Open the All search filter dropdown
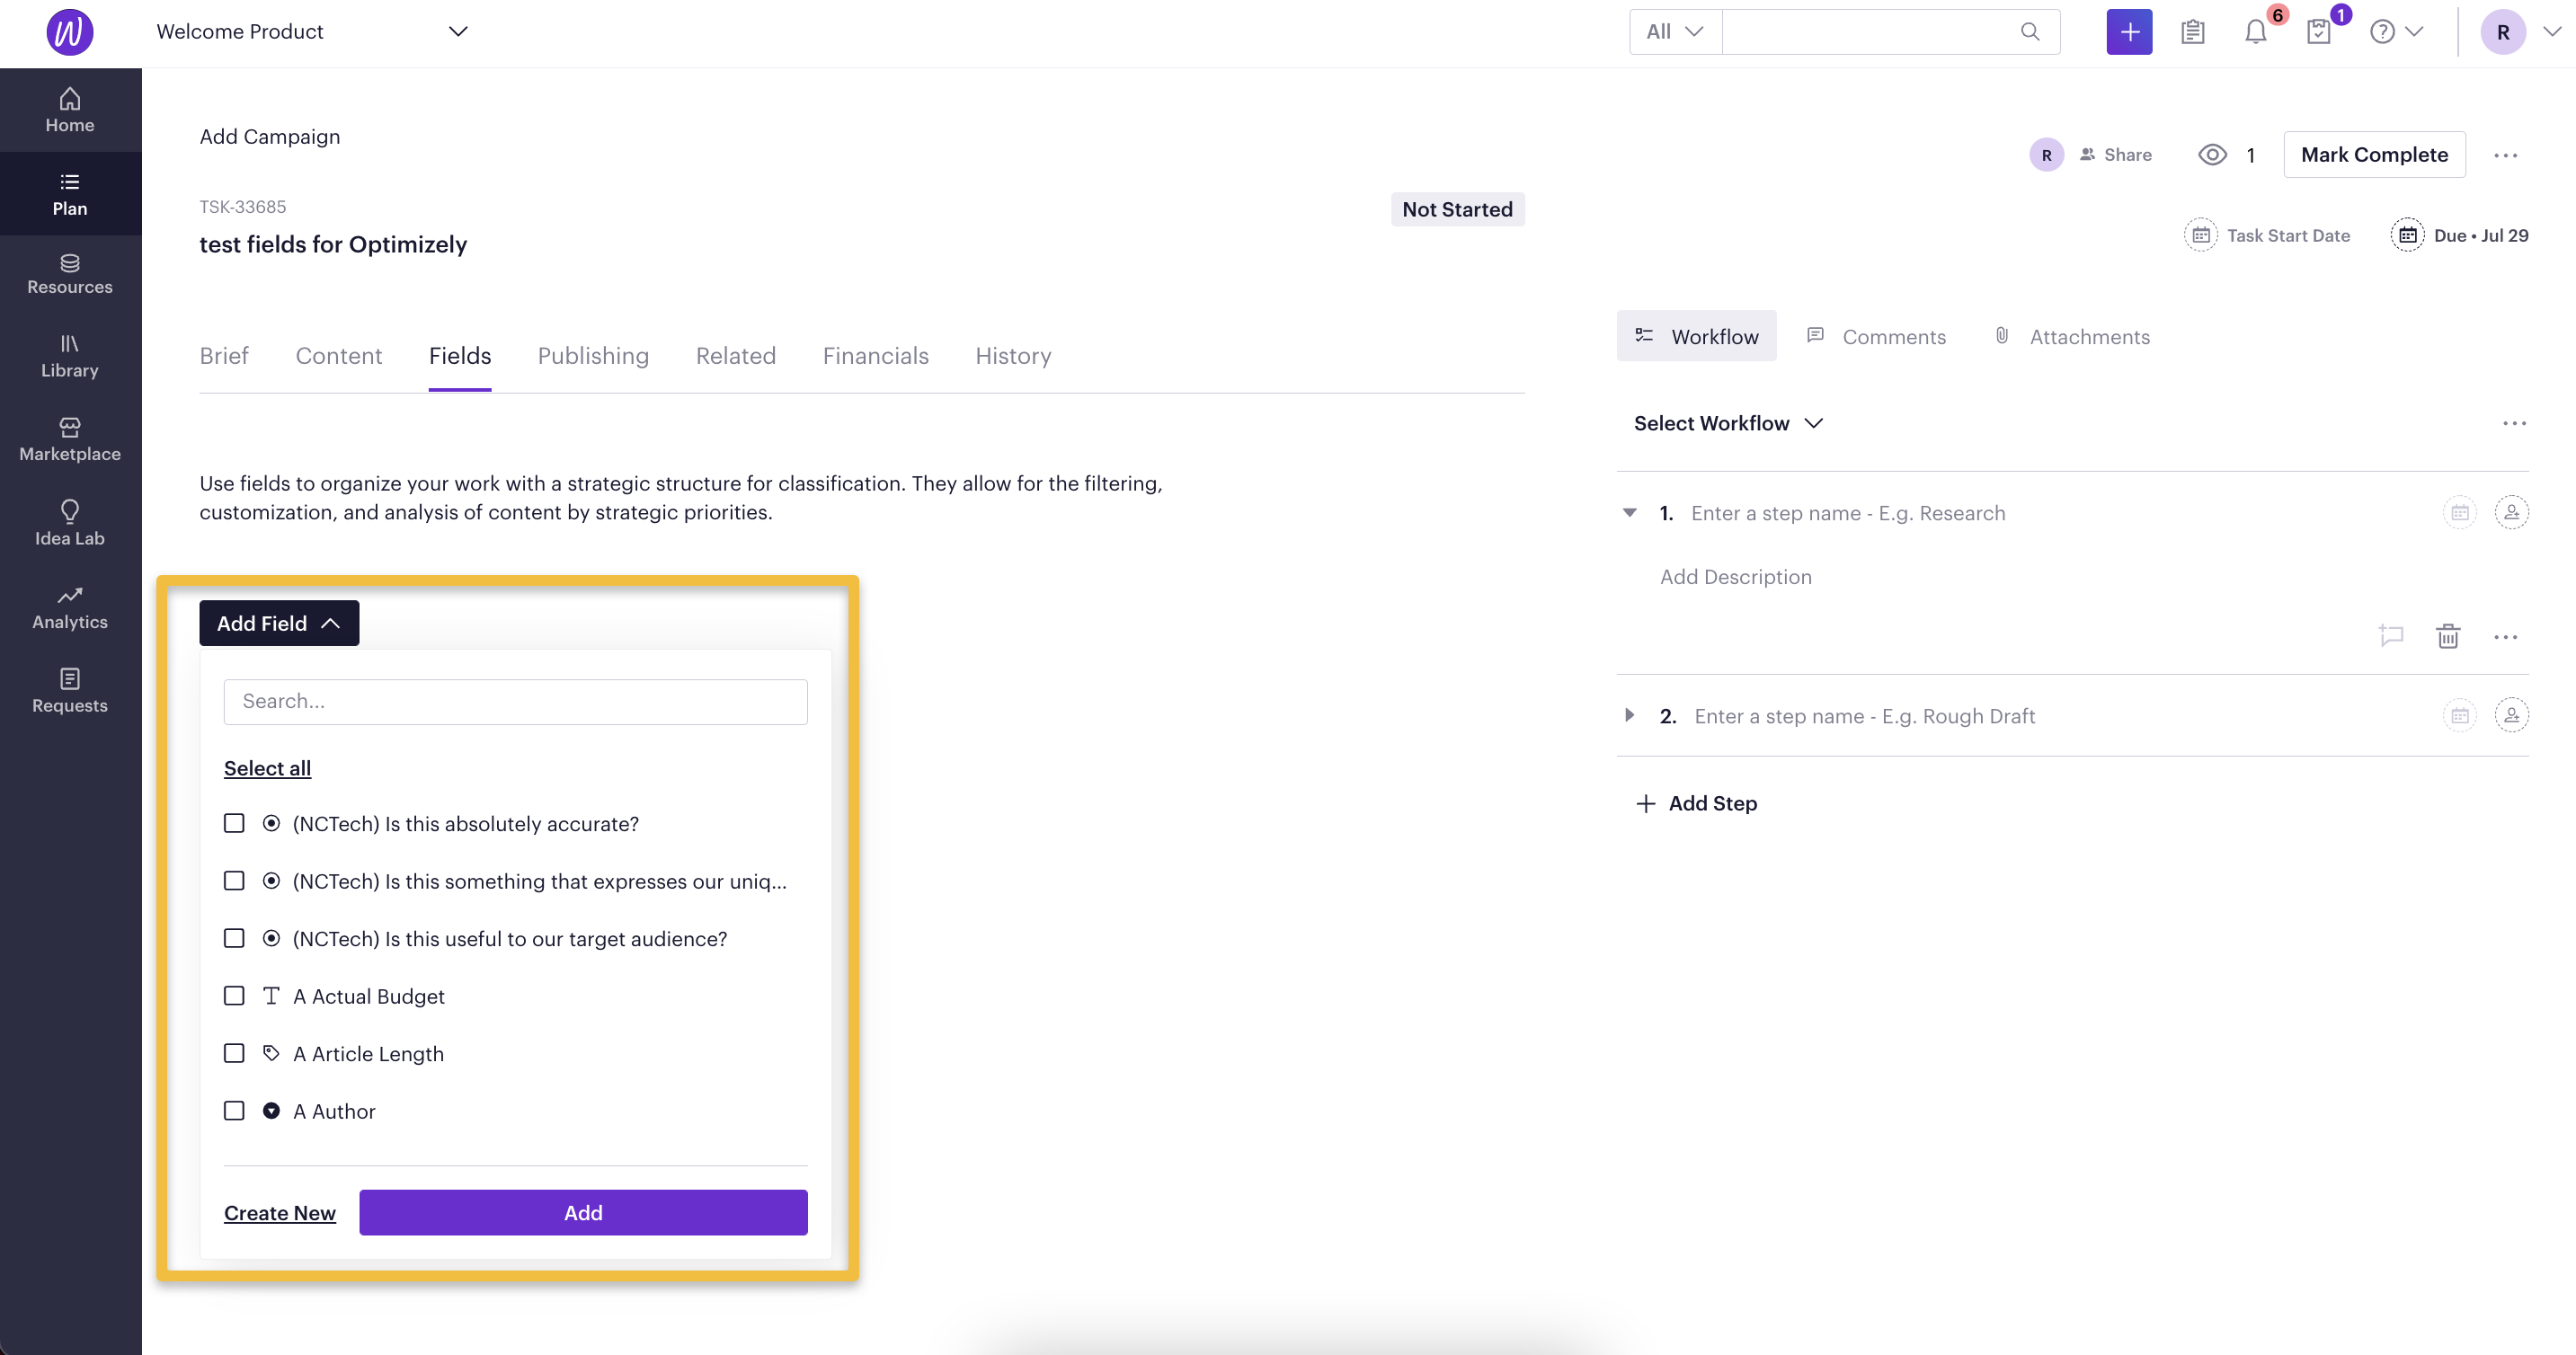The width and height of the screenshot is (2576, 1355). pos(1675,32)
